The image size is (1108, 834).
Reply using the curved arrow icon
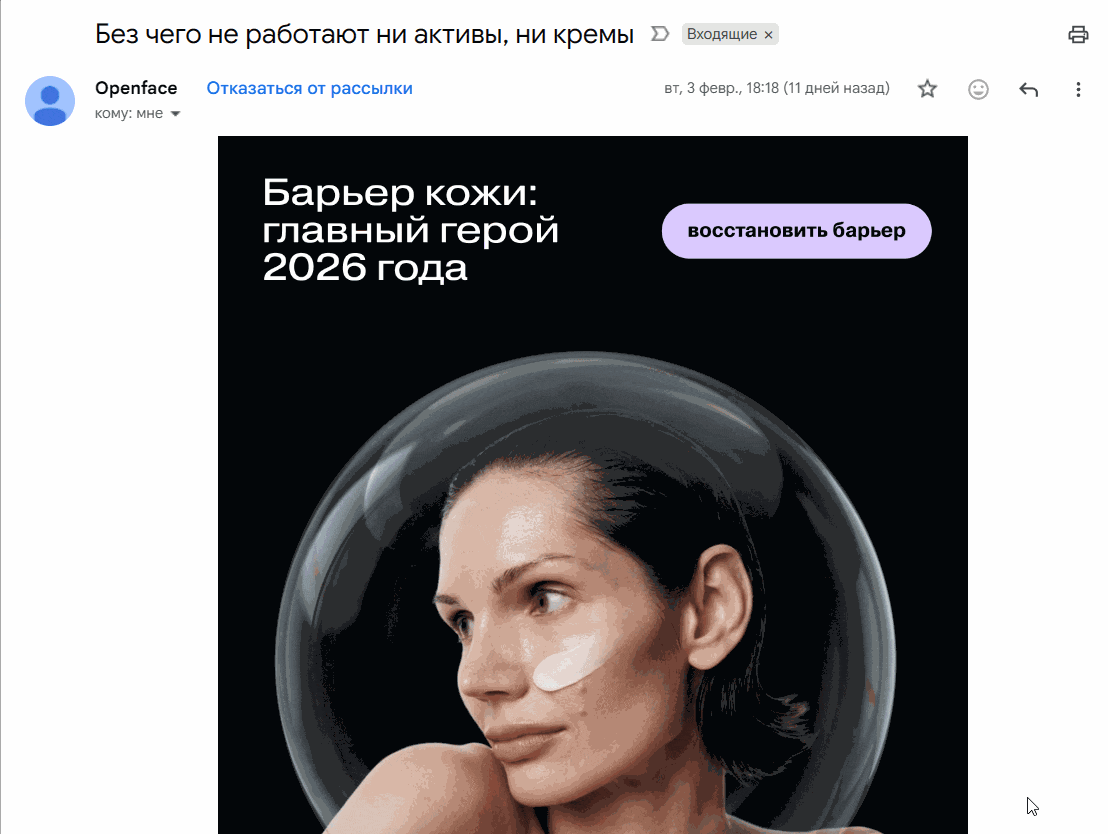[1028, 89]
